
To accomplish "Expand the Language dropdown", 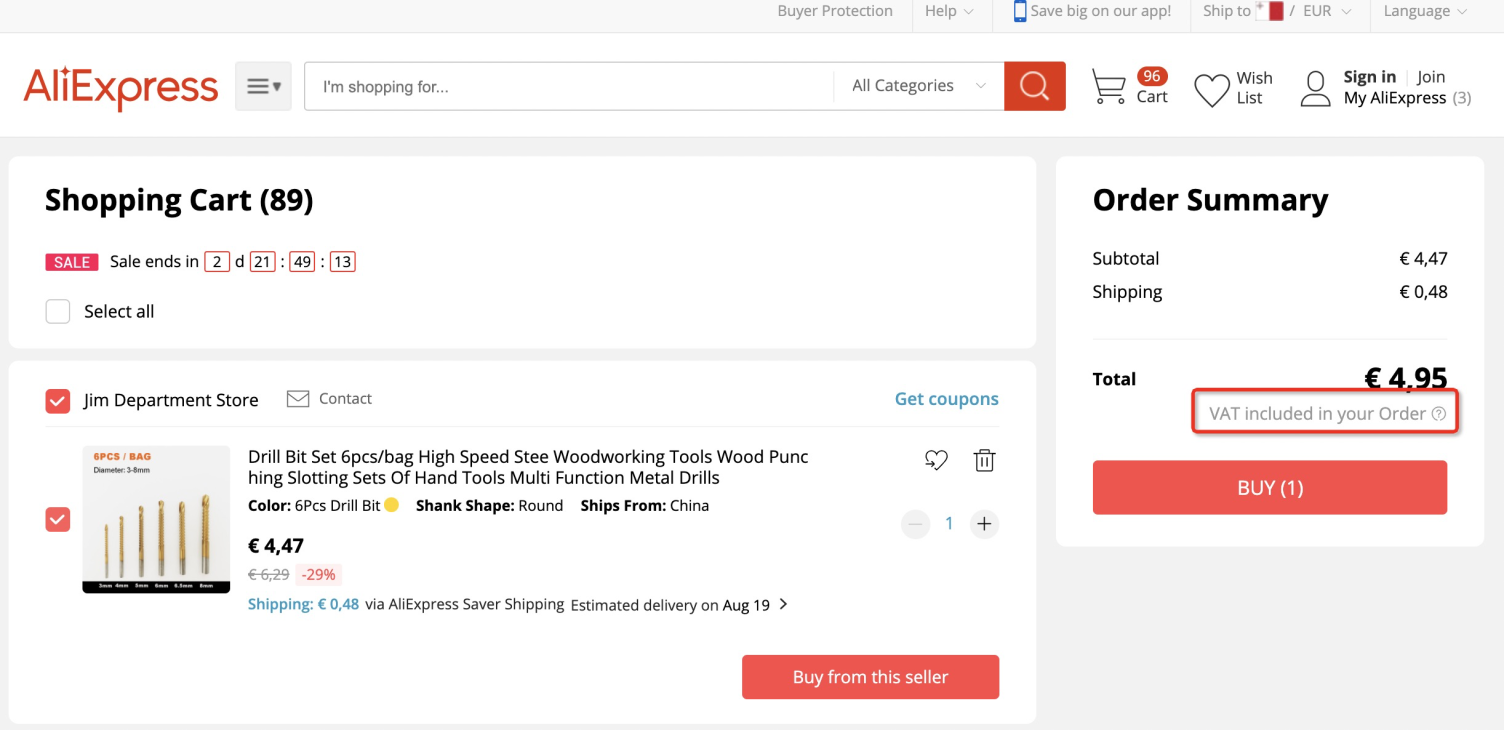I will 1425,11.
